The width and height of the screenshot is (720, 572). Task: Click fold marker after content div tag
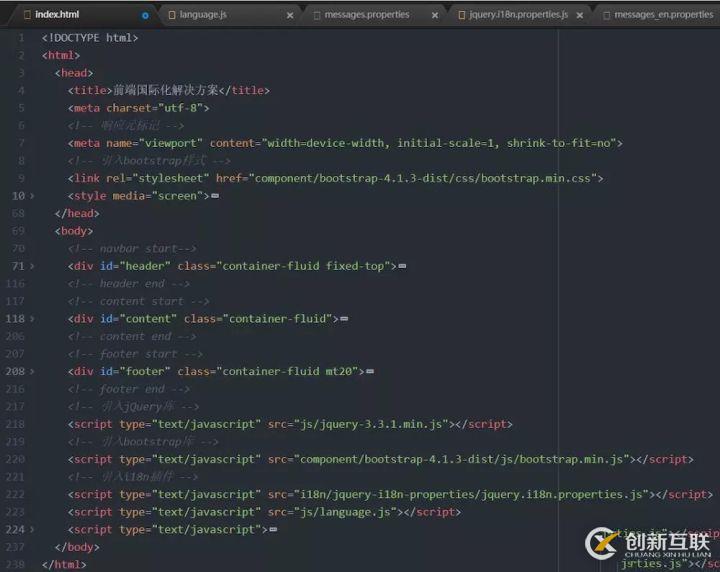tap(344, 319)
